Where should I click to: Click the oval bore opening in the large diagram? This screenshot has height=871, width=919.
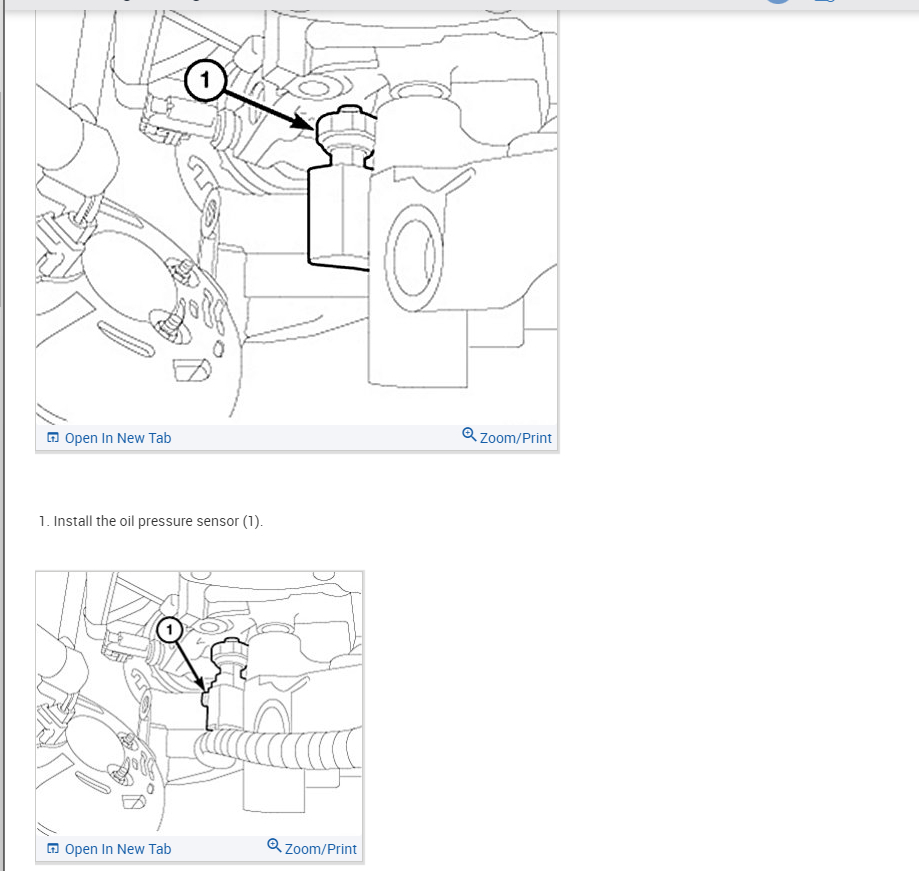coord(414,258)
